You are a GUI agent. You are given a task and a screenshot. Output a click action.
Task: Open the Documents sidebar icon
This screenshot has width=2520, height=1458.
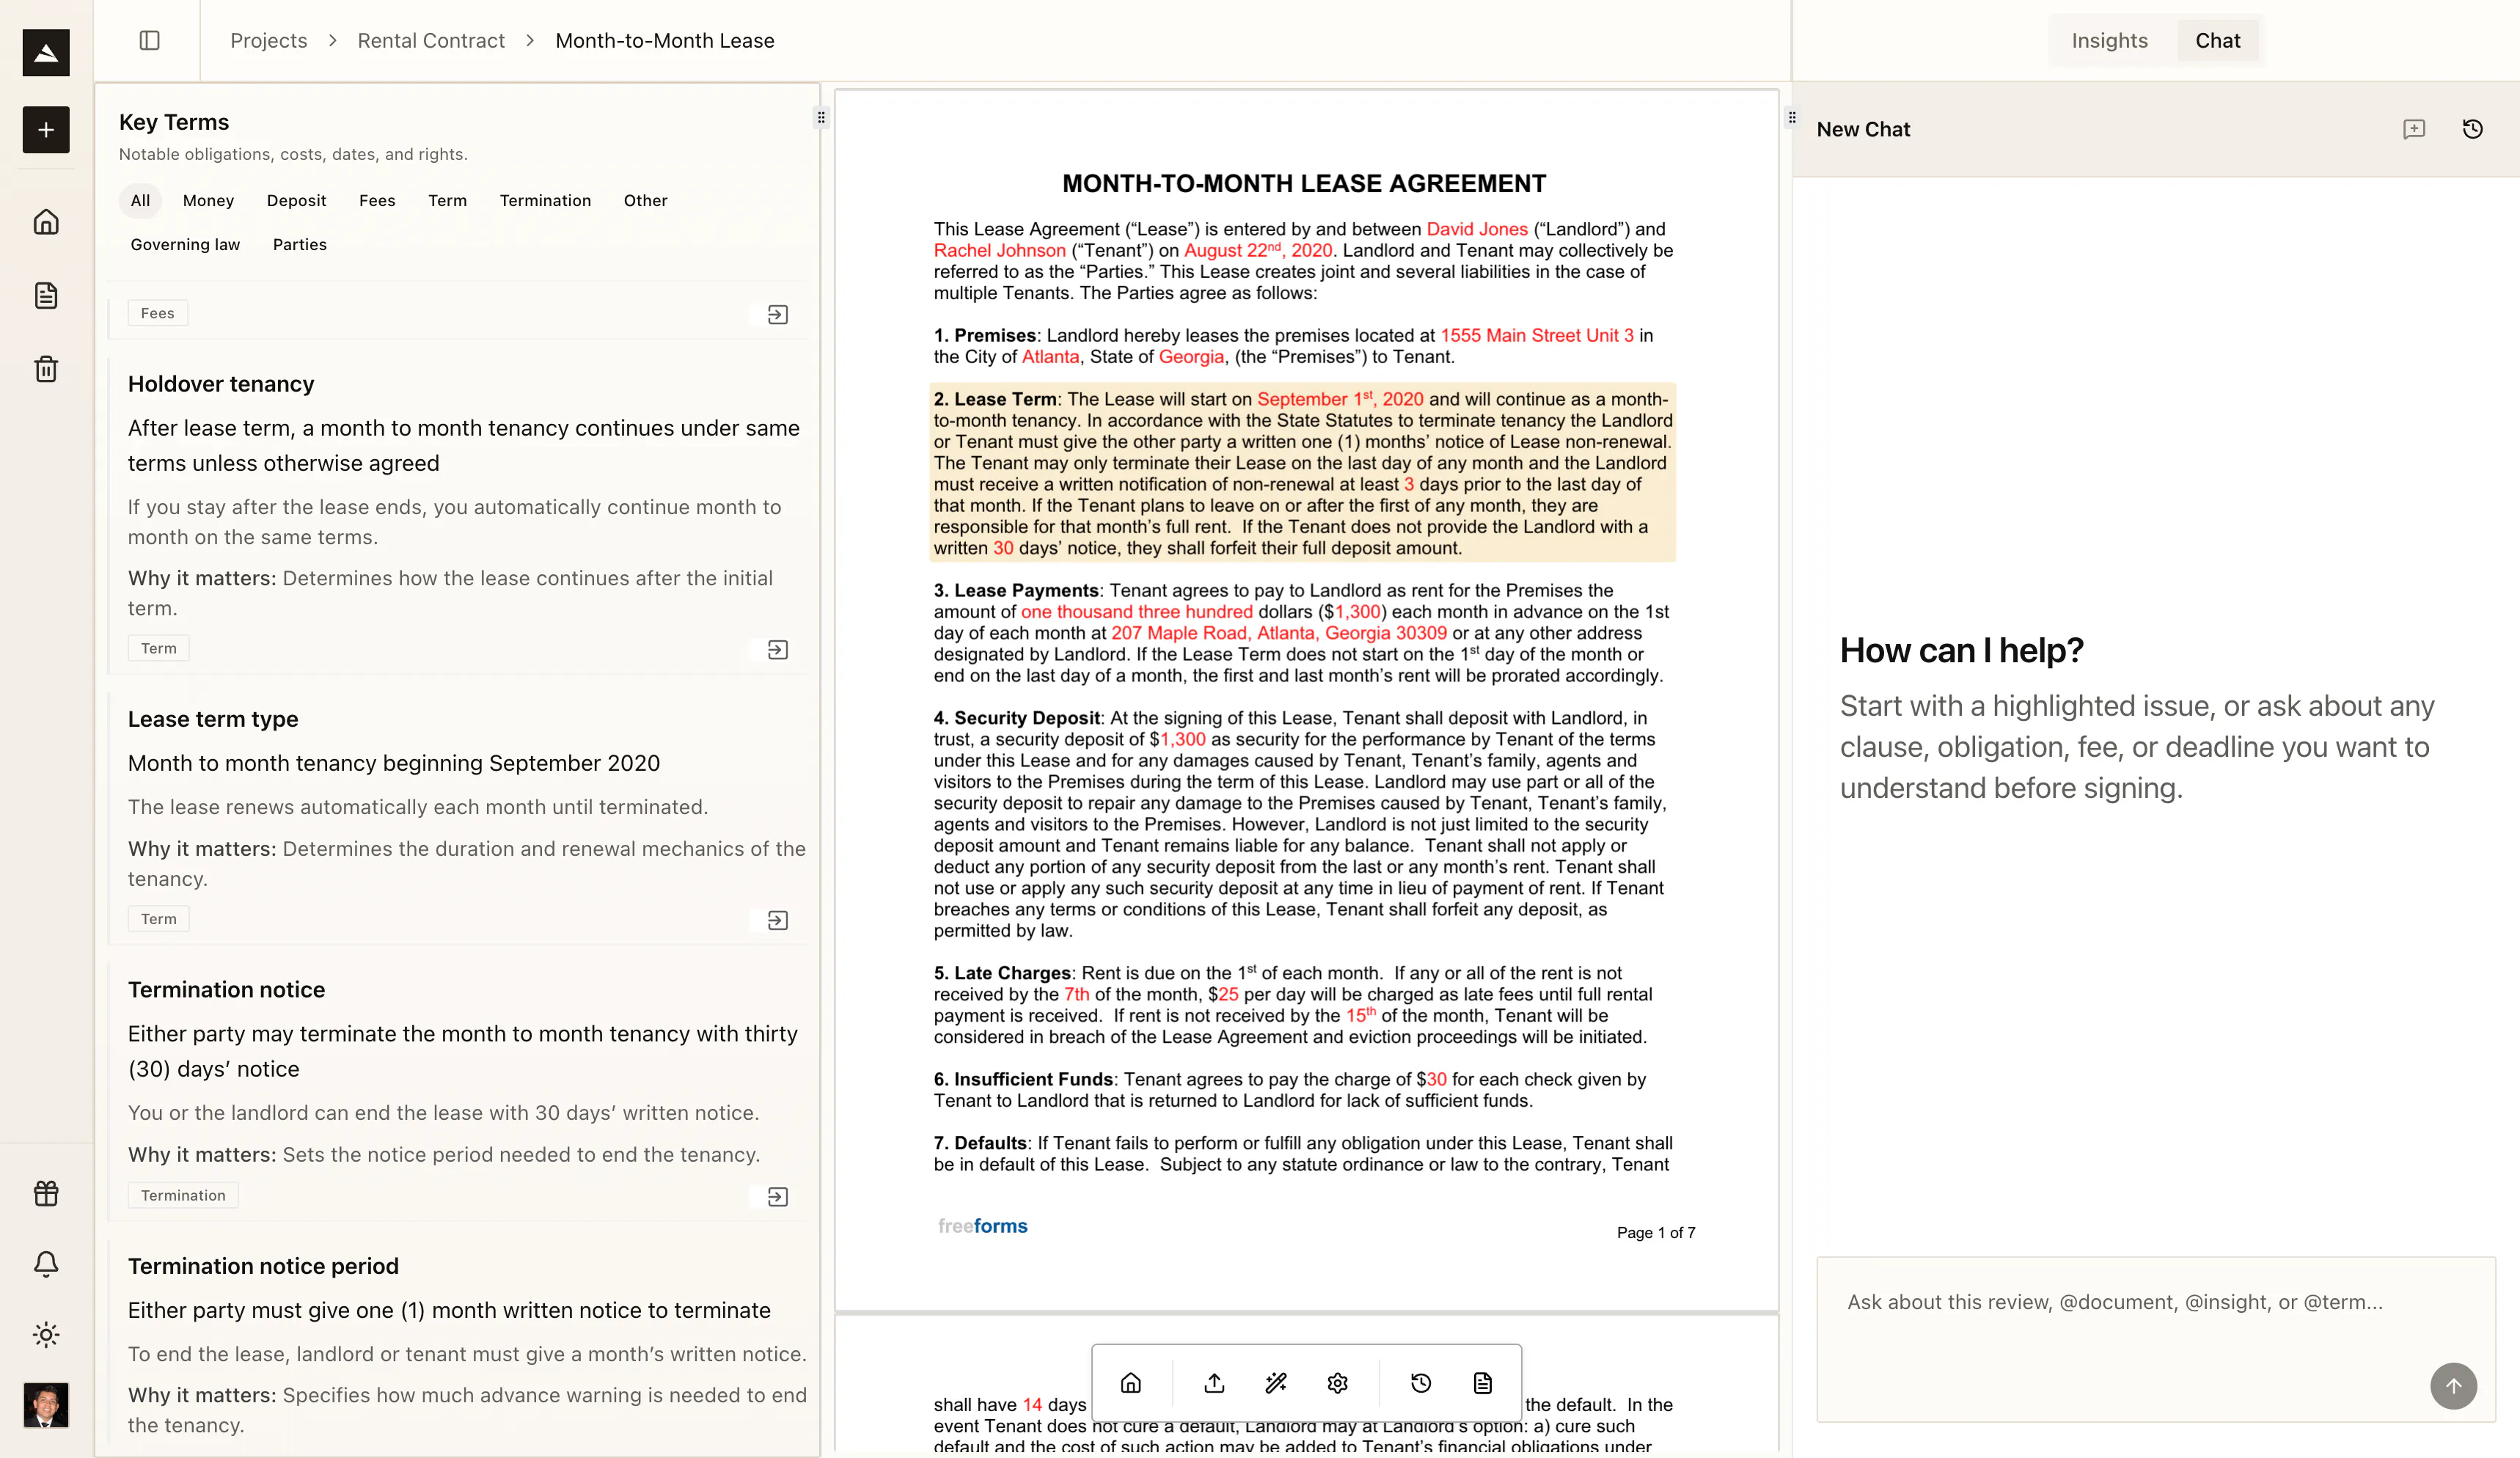click(46, 295)
